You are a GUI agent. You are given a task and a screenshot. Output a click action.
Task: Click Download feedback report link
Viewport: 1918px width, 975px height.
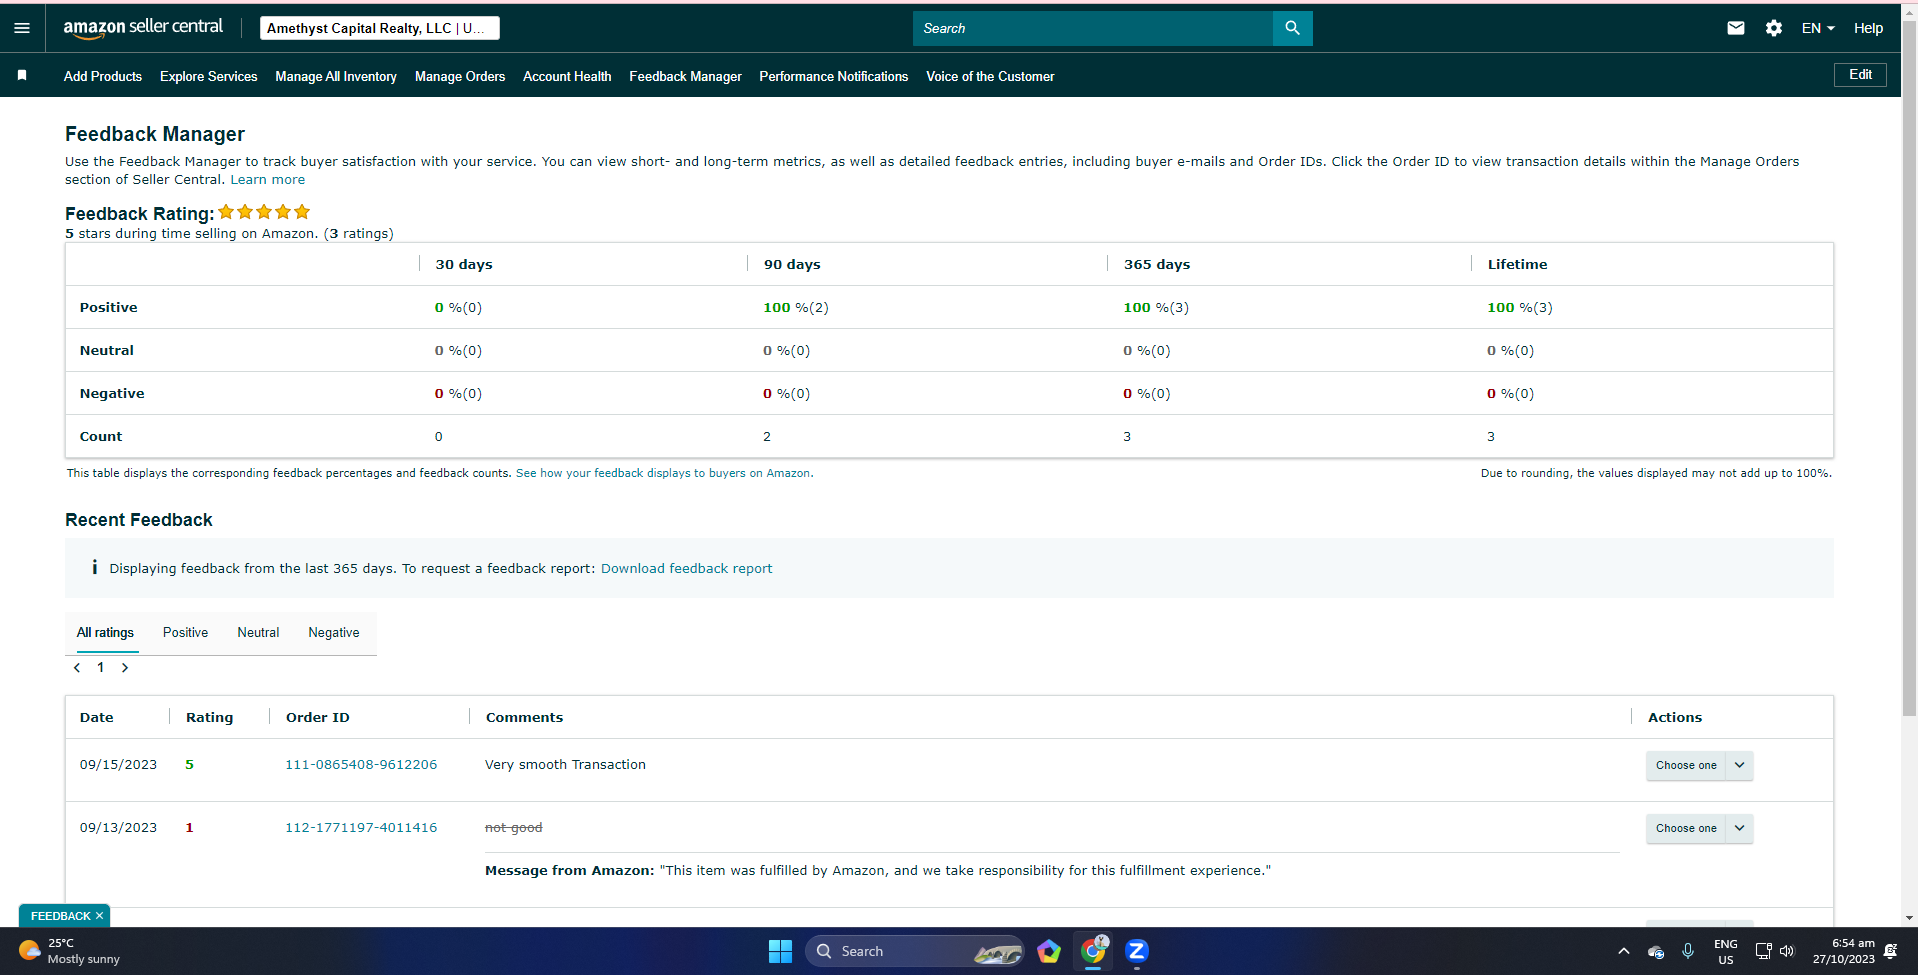(687, 568)
